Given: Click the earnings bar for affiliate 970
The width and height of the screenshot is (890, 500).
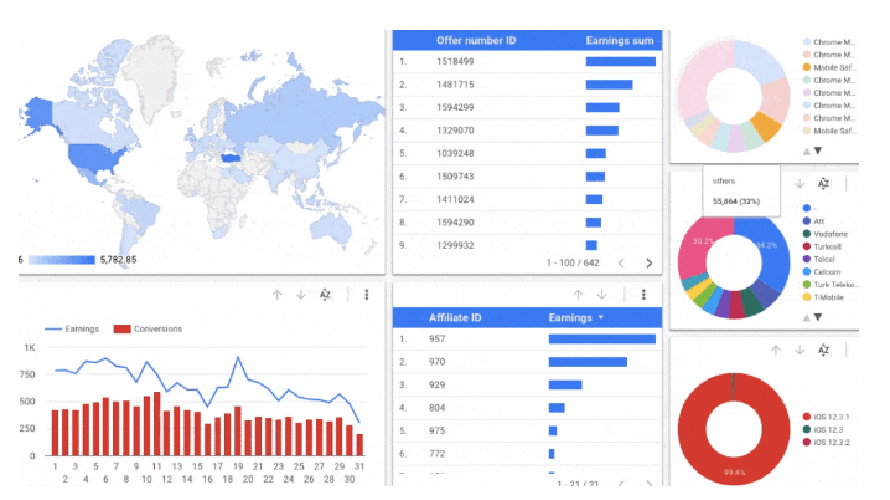Looking at the screenshot, I should (587, 362).
